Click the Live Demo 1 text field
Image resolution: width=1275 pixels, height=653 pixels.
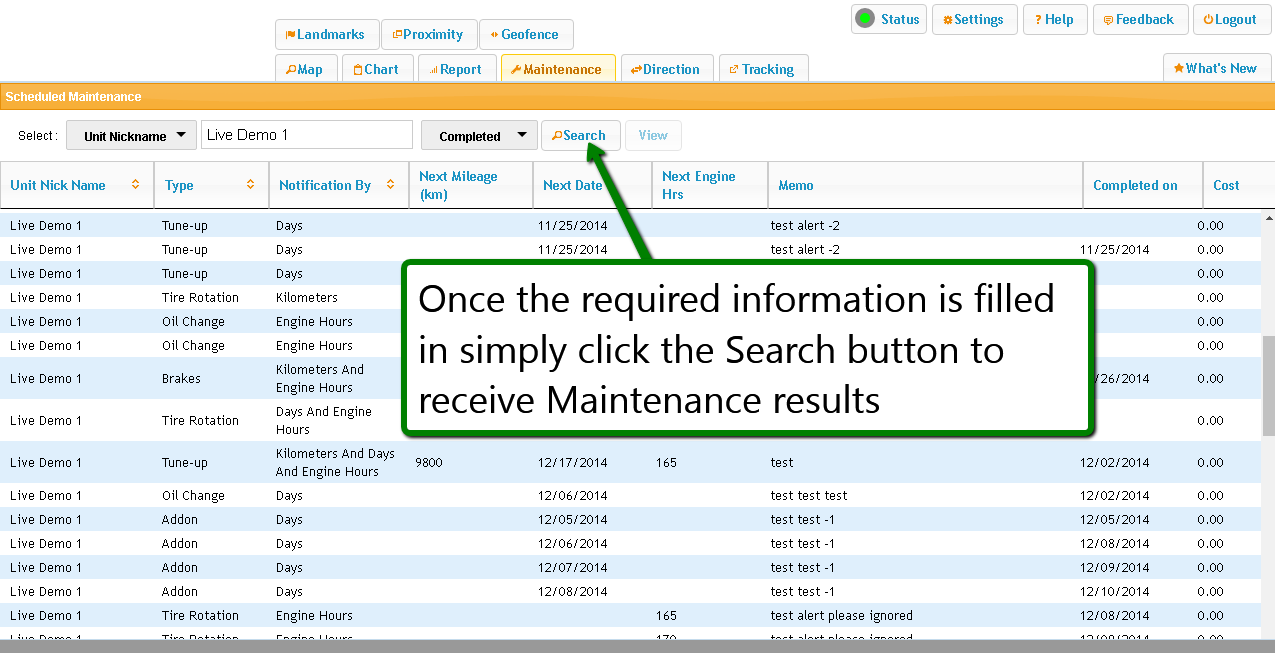click(x=306, y=135)
